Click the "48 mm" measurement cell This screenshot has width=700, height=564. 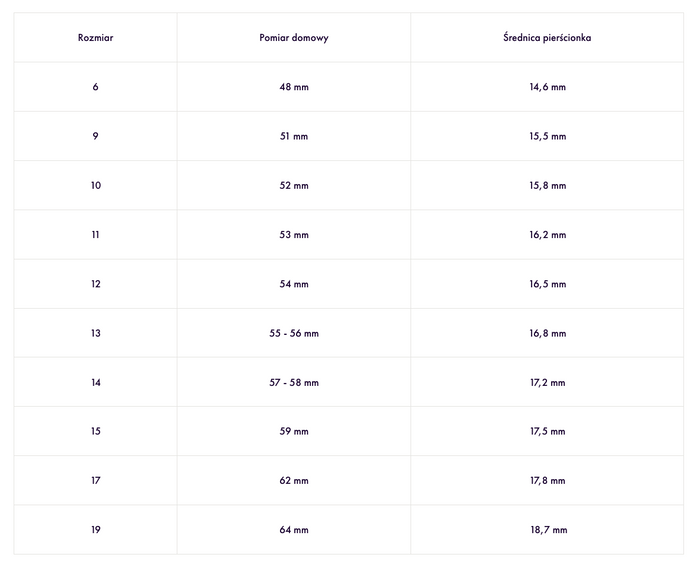tap(294, 87)
